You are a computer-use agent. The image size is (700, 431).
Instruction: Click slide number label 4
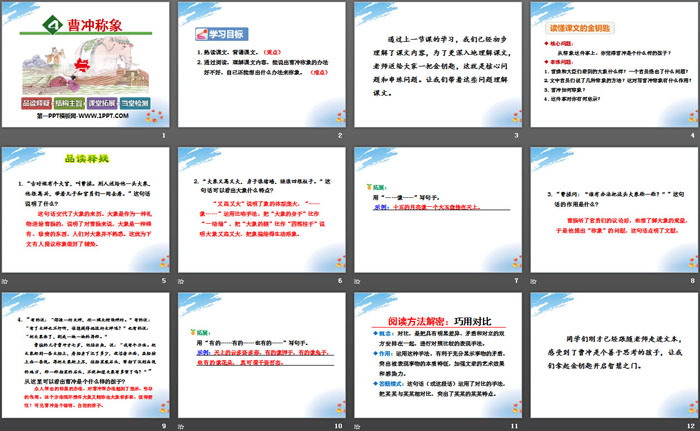(x=692, y=135)
